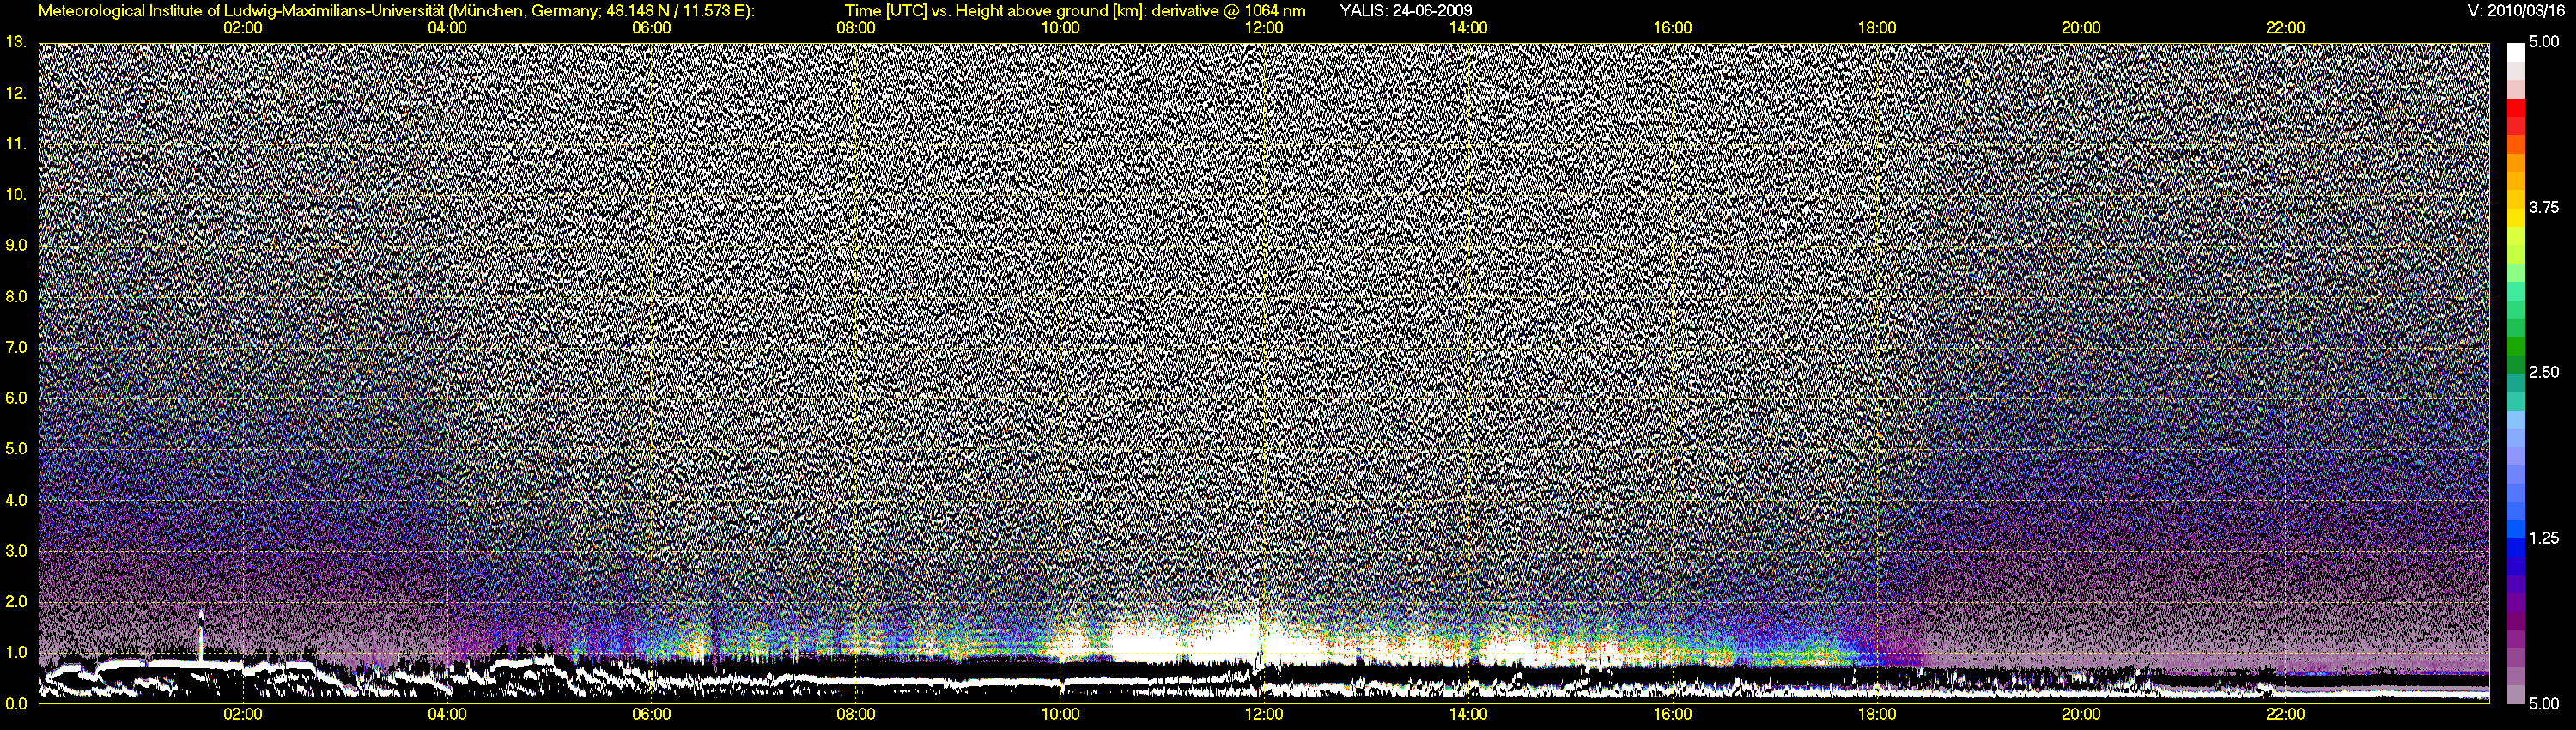Click the 22:00 label on the top time axis
This screenshot has width=2576, height=730.
2285,28
